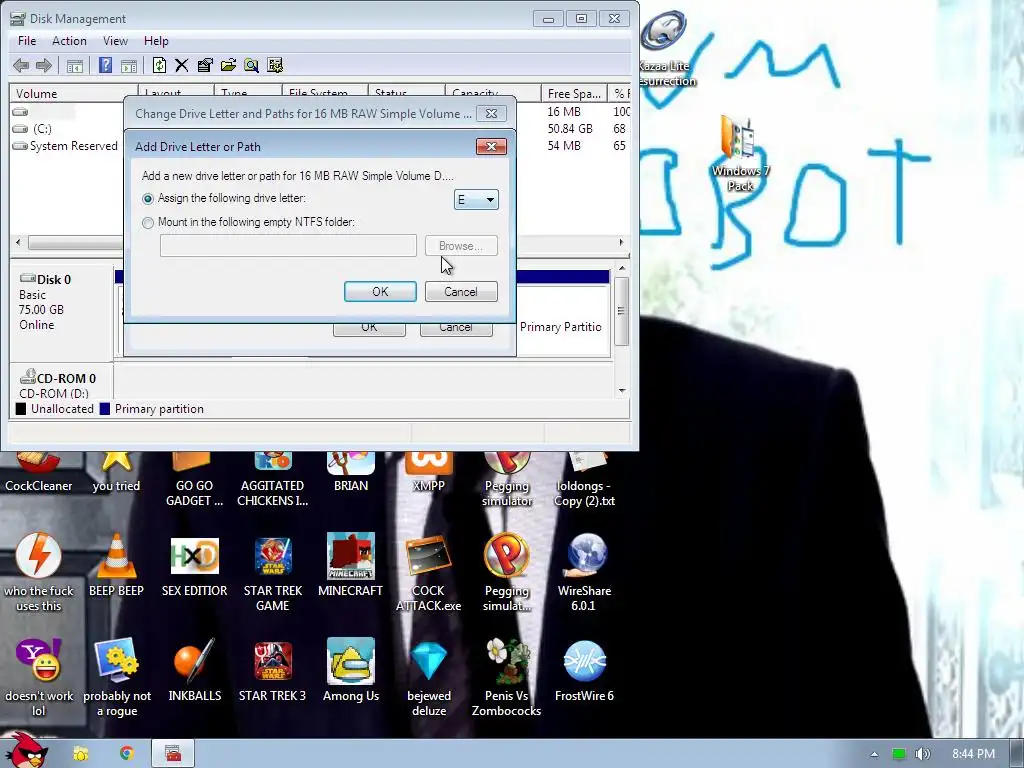The image size is (1024, 768).
Task: Click the Explore magnifier toolbar icon
Action: (251, 65)
